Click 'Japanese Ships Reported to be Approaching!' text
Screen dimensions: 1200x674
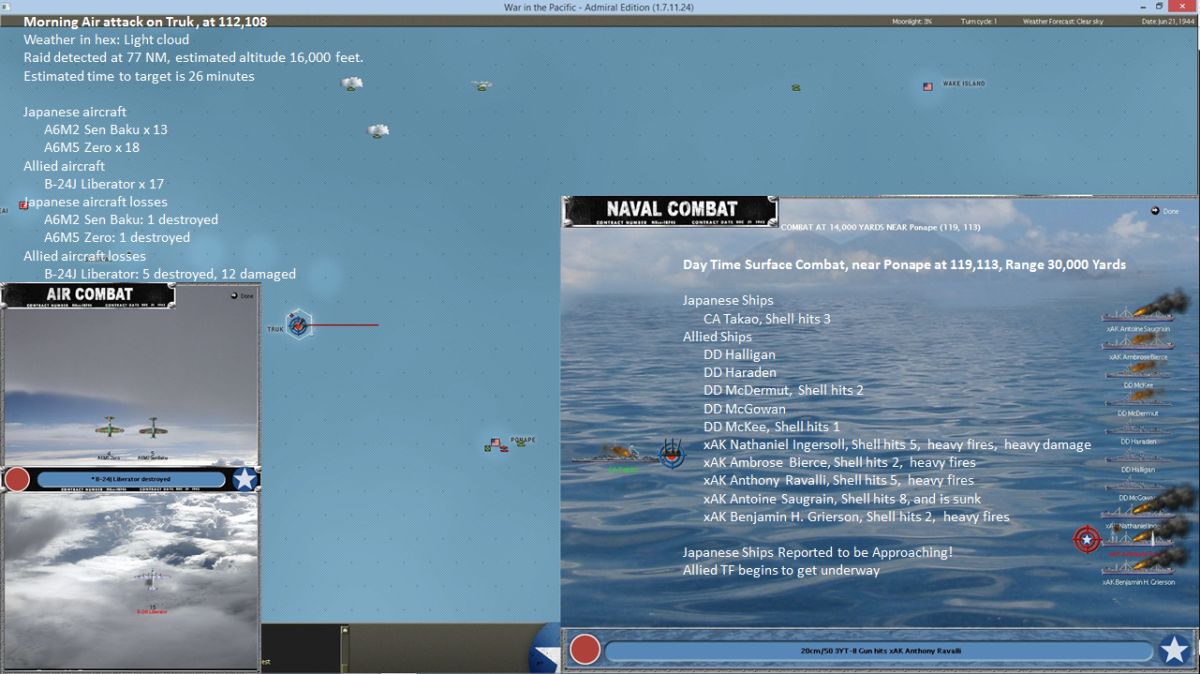click(818, 552)
